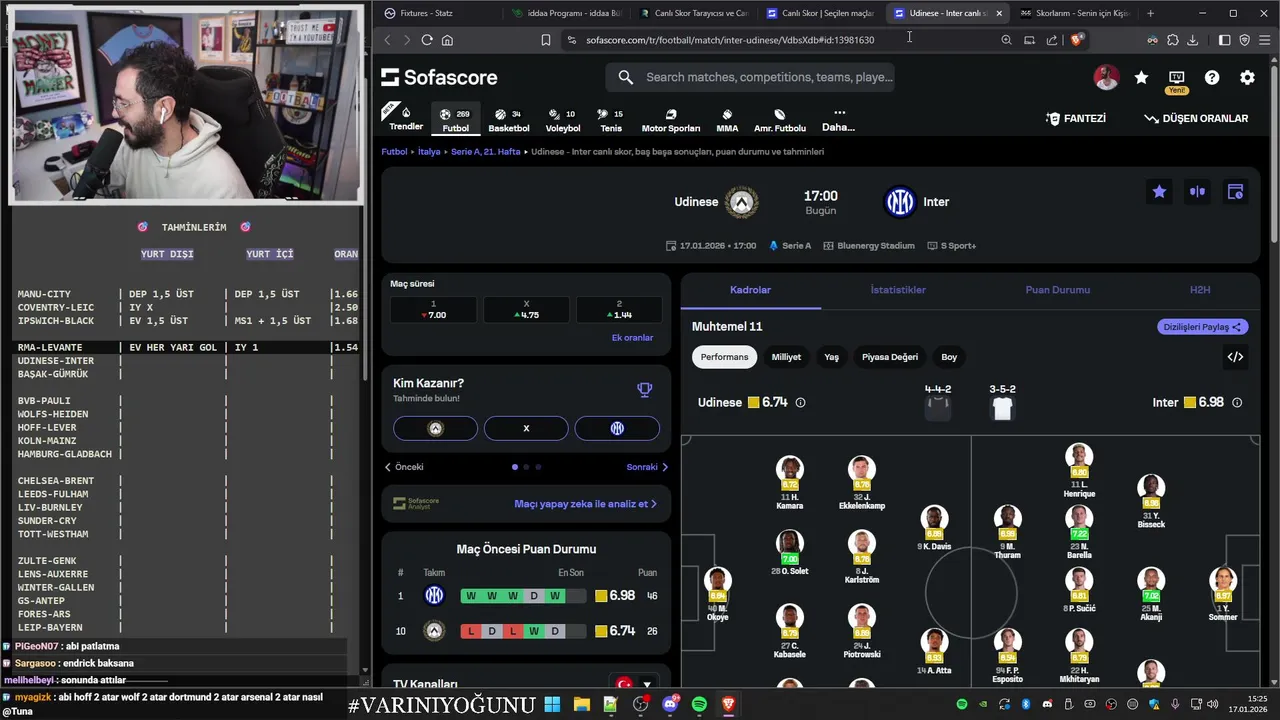Open browser downloads icon
This screenshot has width=1280, height=720.
pyautogui.click(x=1192, y=40)
